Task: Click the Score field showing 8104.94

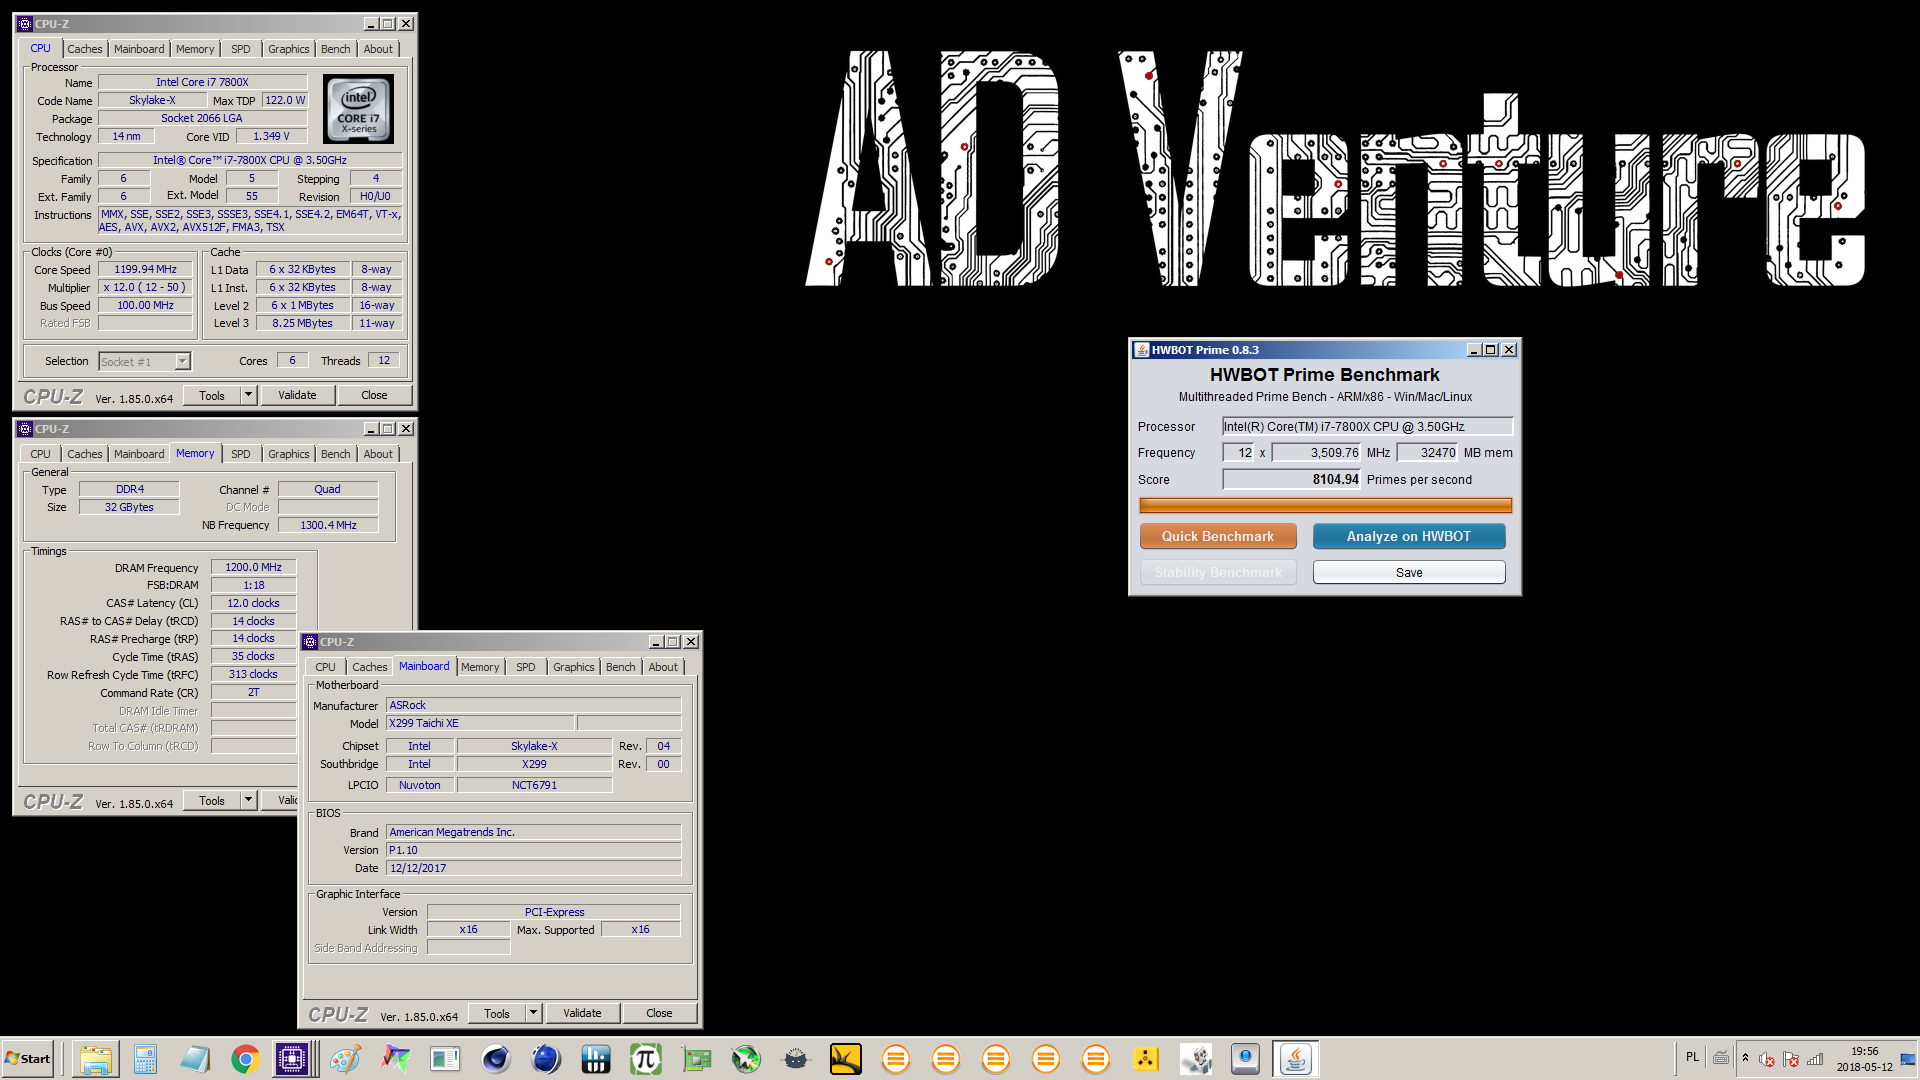Action: (x=1291, y=479)
